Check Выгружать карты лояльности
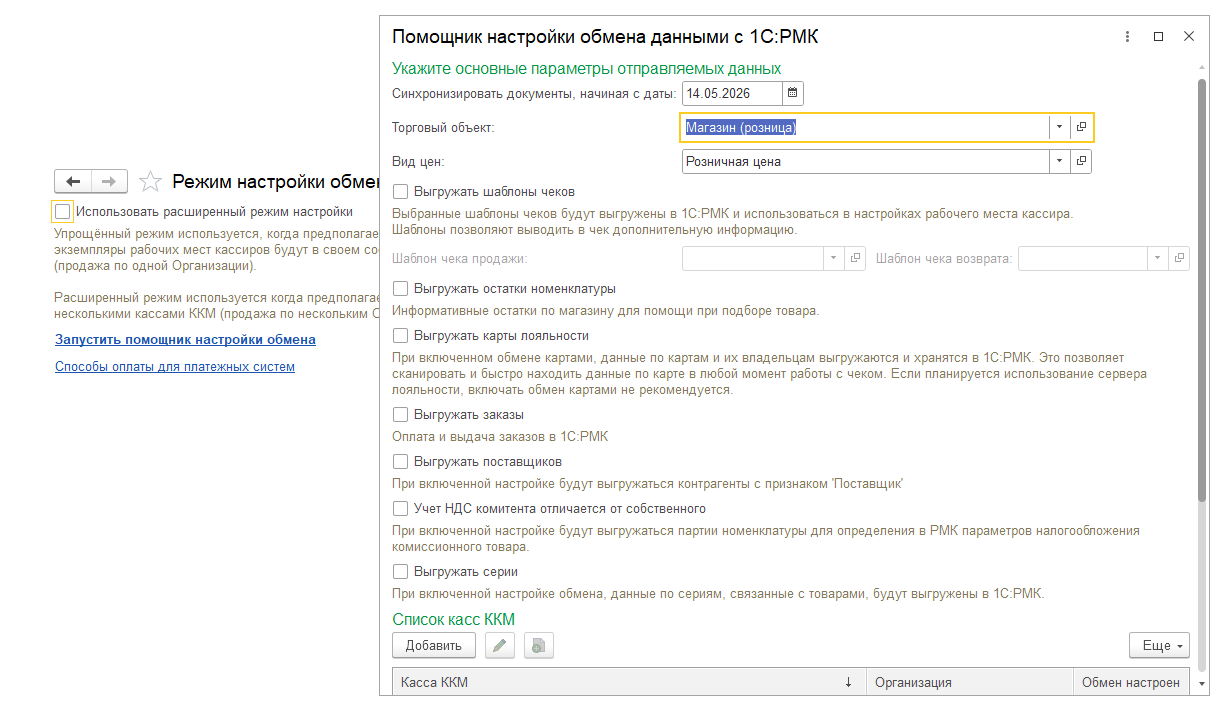Viewport: 1219px width, 704px height. 401,336
